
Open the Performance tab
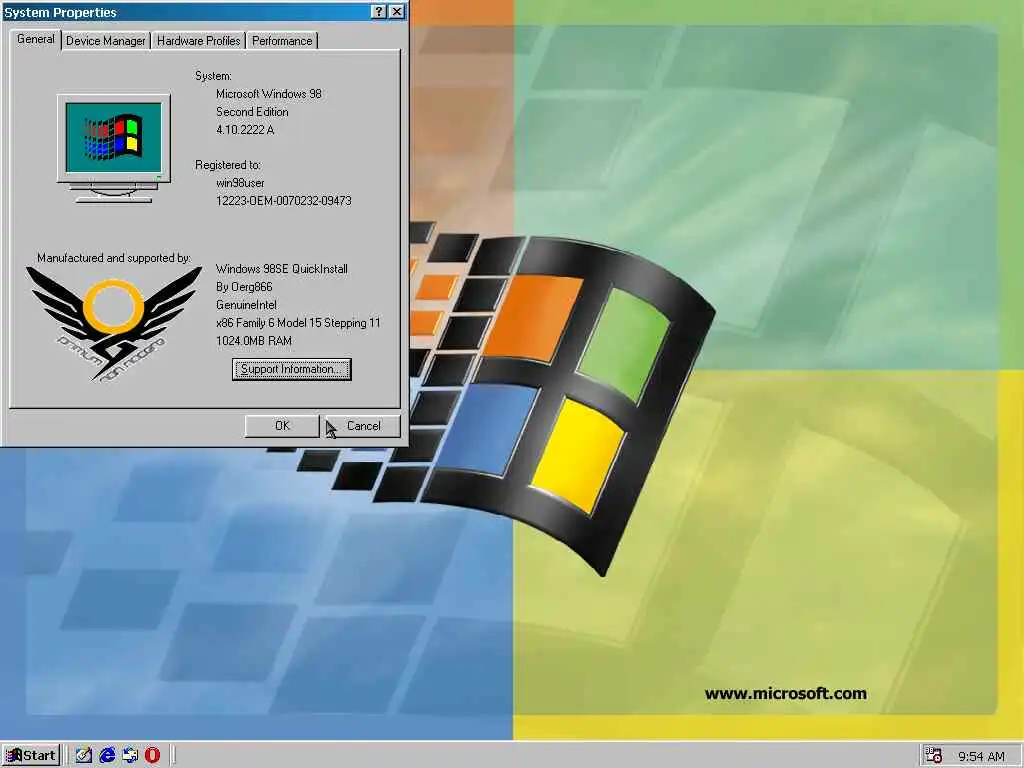pyautogui.click(x=282, y=40)
